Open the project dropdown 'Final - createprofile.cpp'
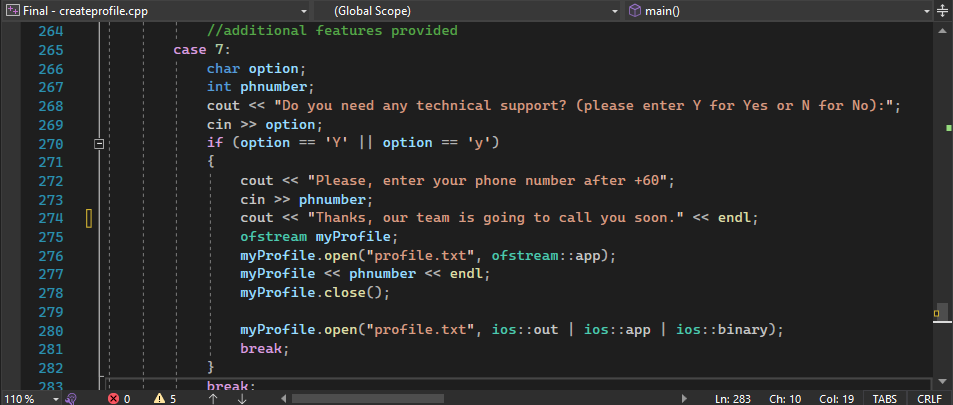 [x=157, y=11]
